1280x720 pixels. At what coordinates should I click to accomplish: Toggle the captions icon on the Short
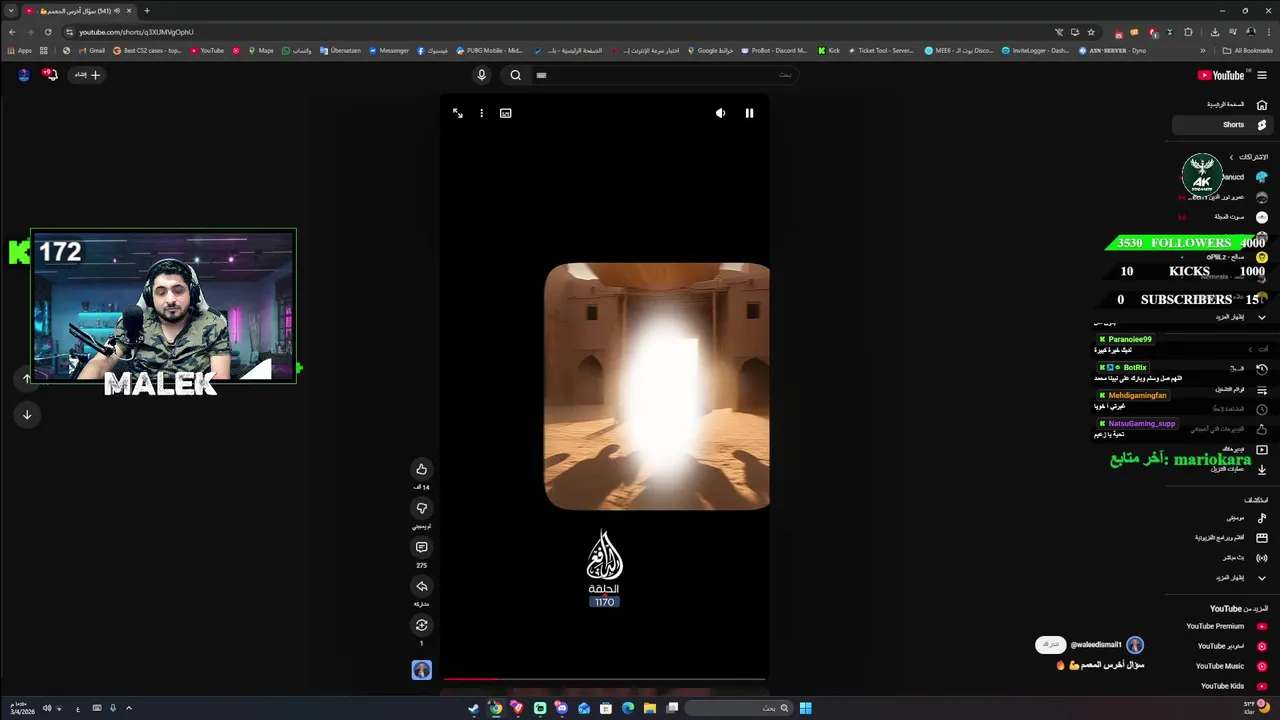point(505,113)
